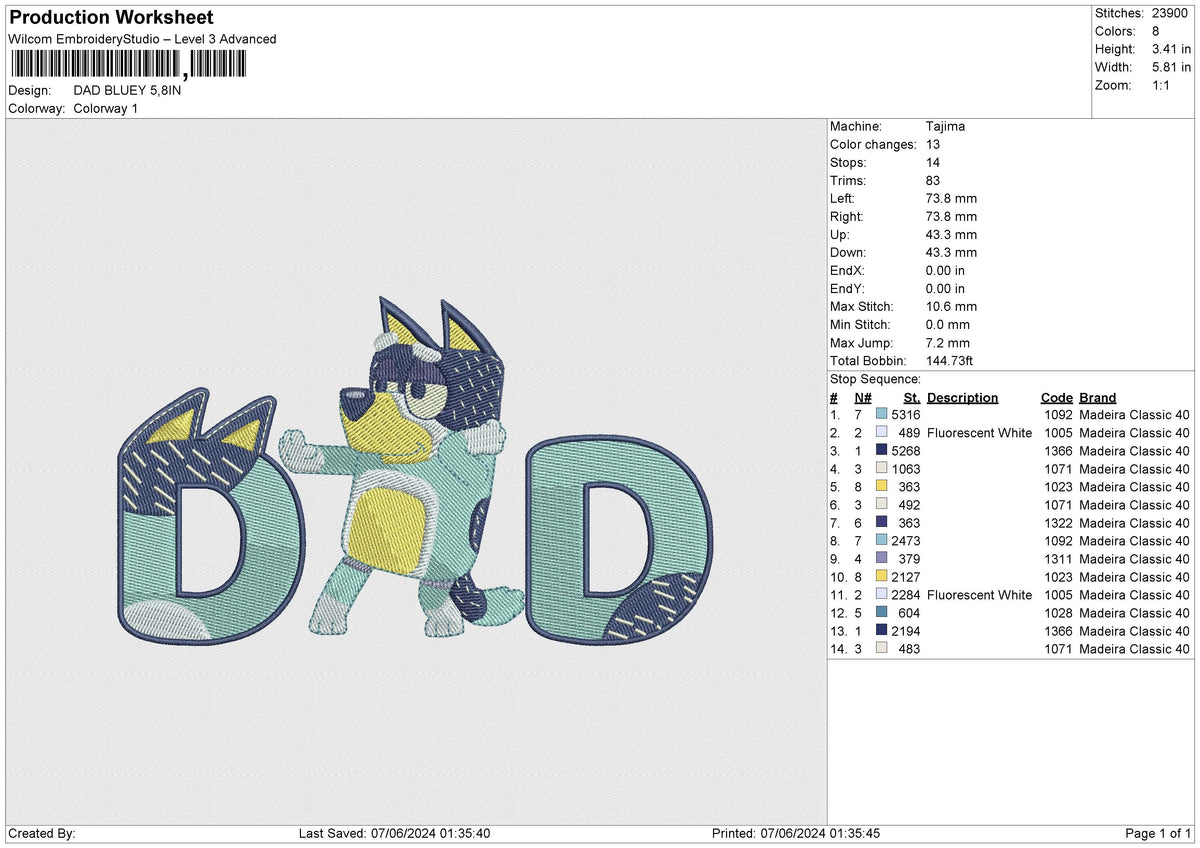Click the Stop Sequence heading

pos(876,379)
